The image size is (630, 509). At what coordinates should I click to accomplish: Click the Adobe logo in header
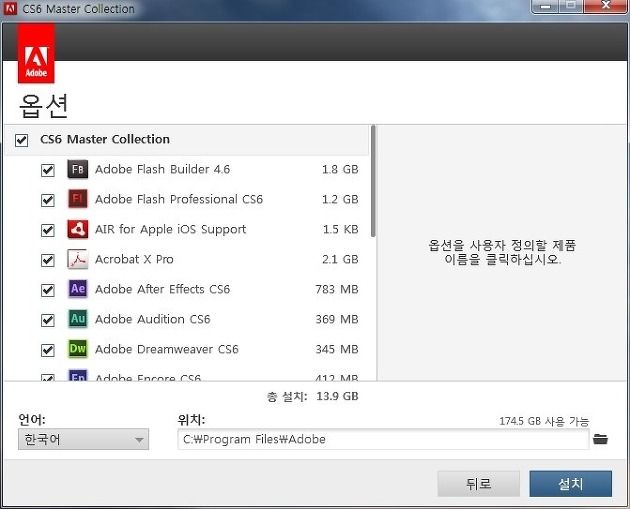pyautogui.click(x=36, y=53)
